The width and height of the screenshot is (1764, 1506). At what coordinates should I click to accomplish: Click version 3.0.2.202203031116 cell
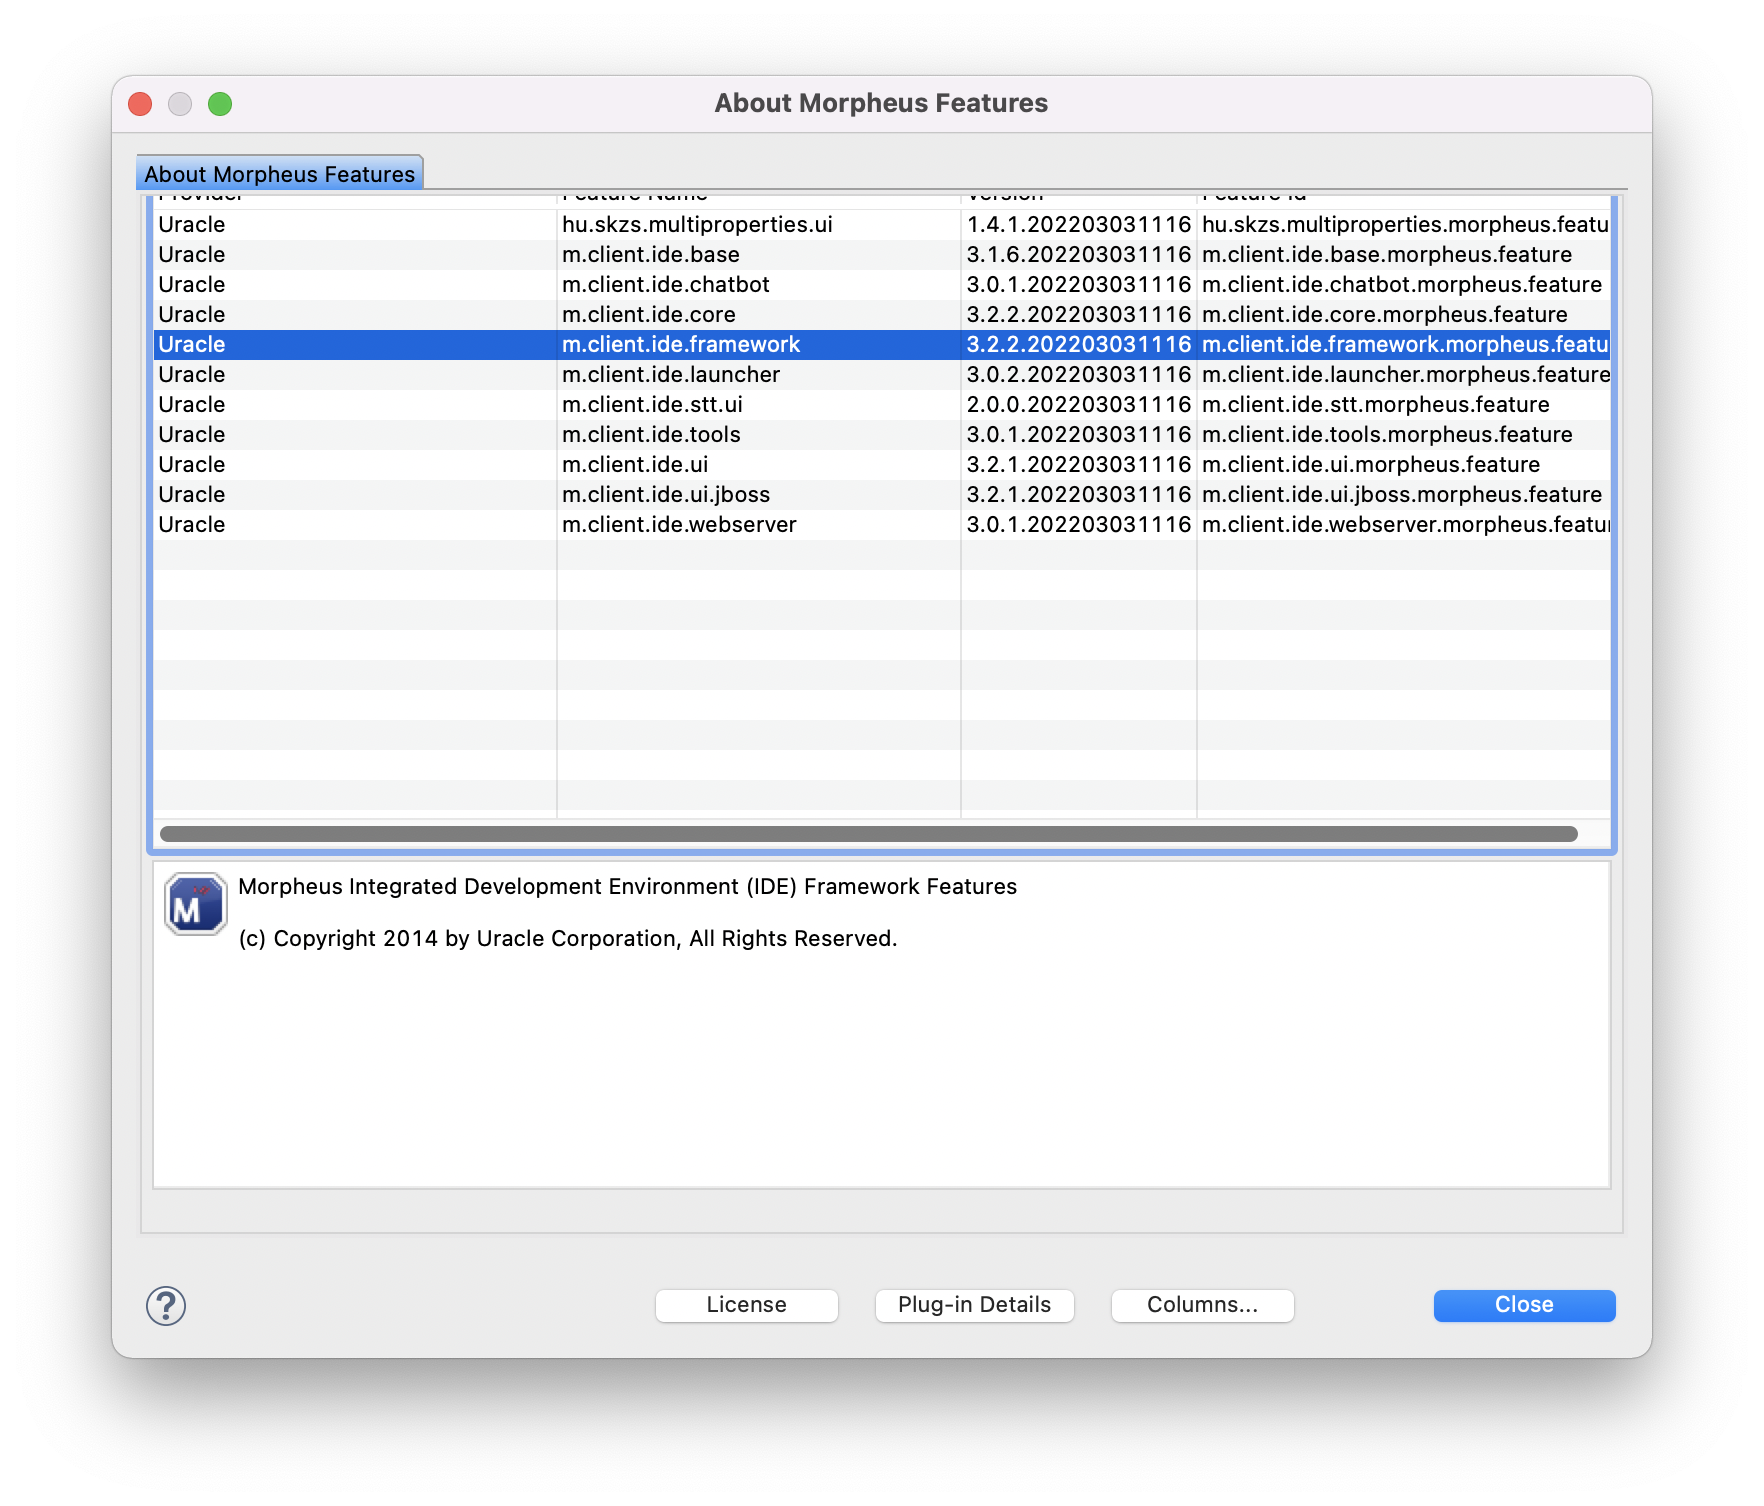[x=1079, y=374]
